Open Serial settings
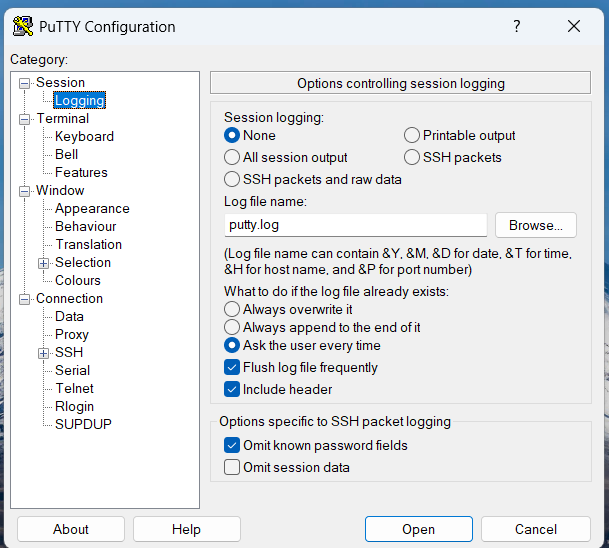609x548 pixels. click(x=72, y=371)
